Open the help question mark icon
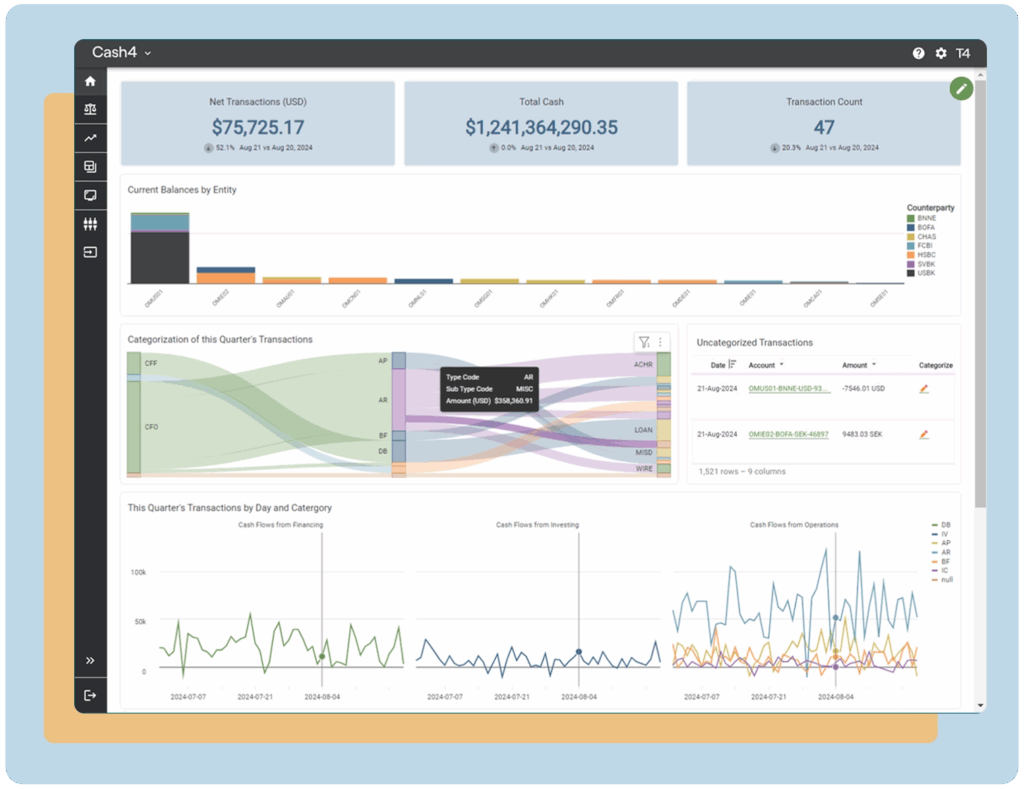Image resolution: width=1024 pixels, height=789 pixels. tap(918, 53)
